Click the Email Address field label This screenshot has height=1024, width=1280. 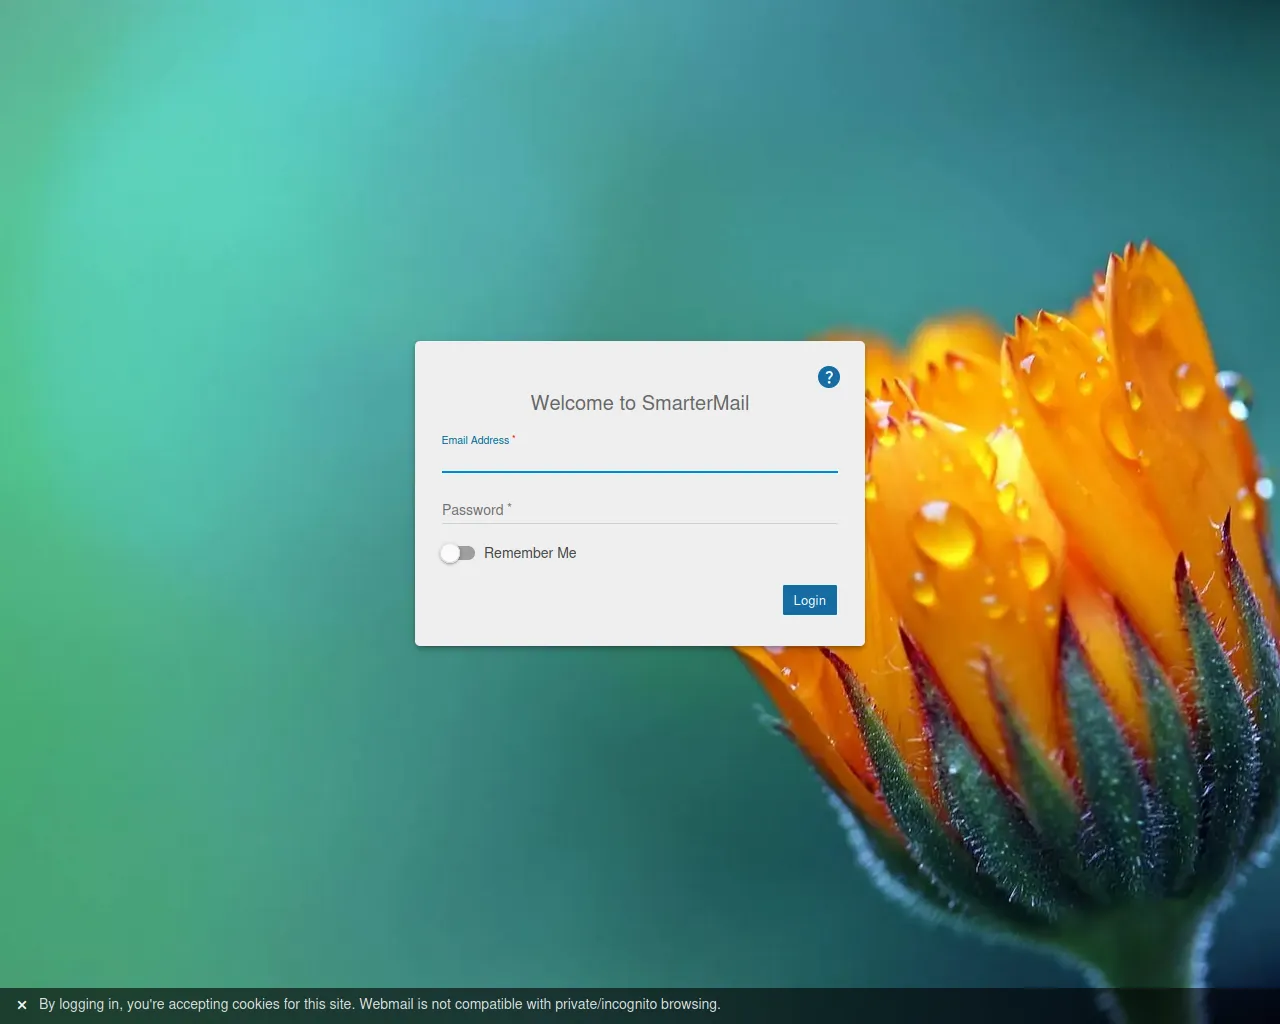point(475,440)
